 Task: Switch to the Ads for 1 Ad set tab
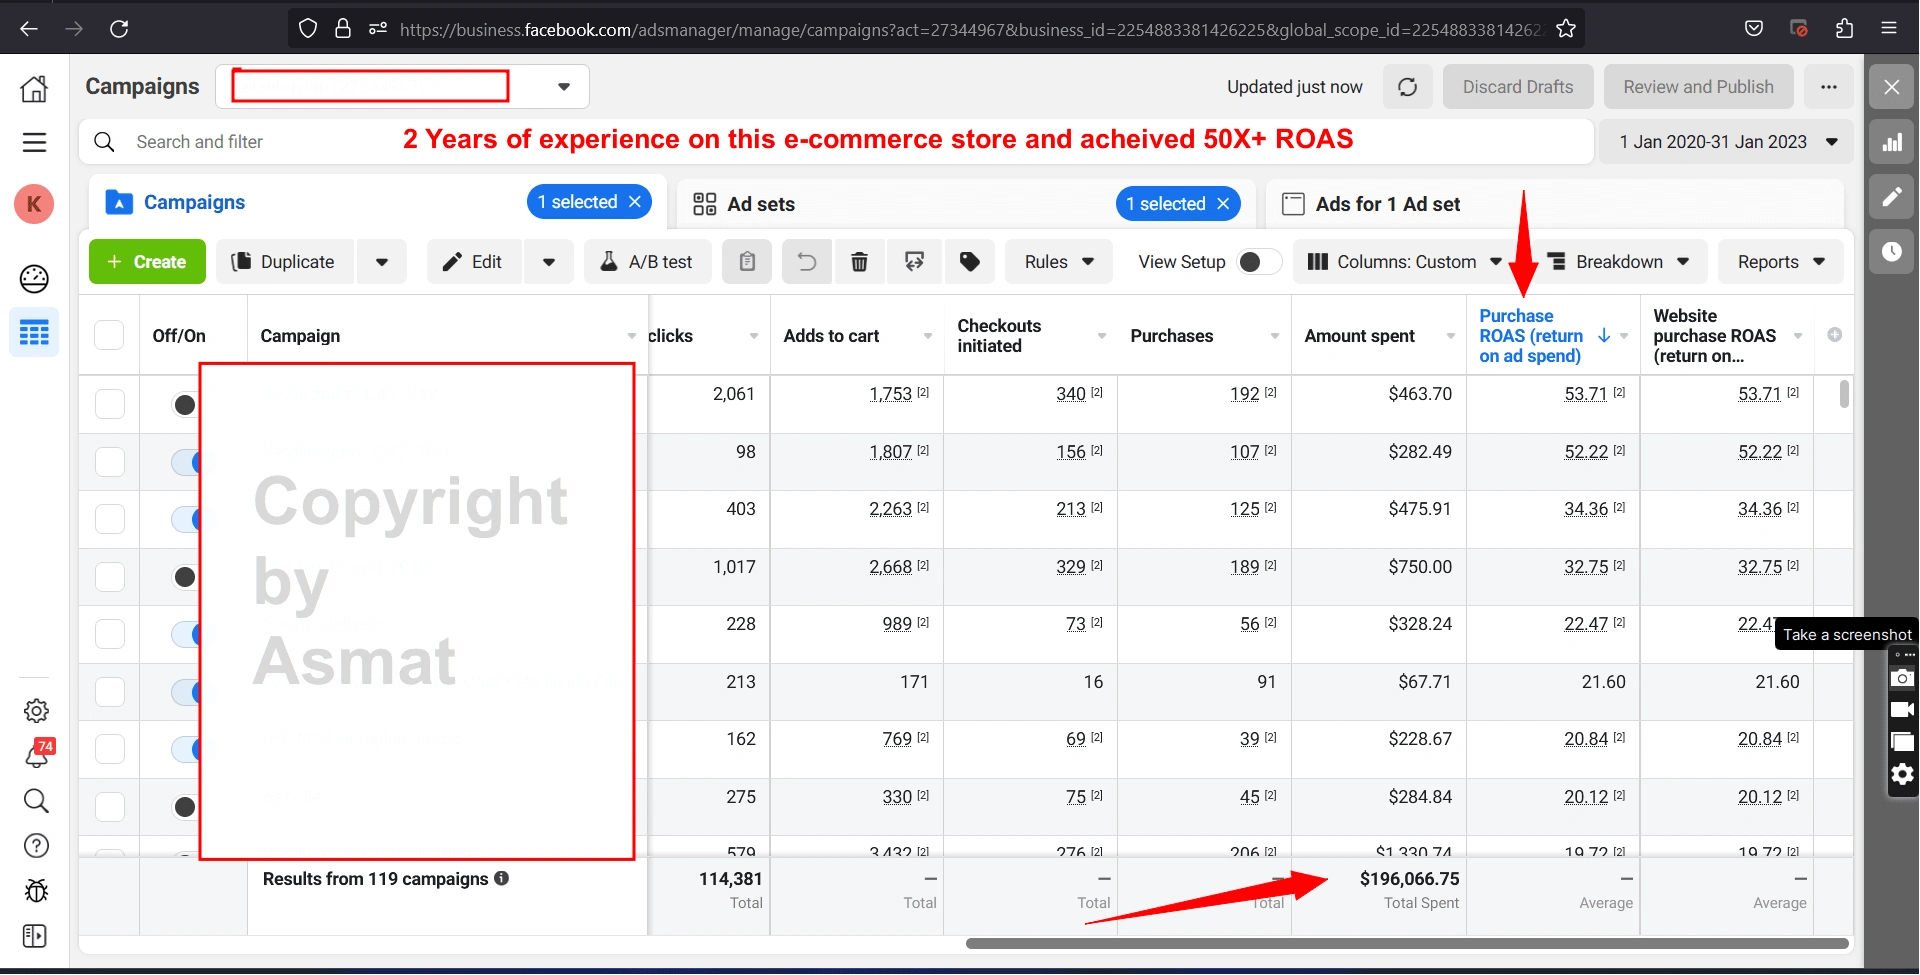tap(1387, 204)
